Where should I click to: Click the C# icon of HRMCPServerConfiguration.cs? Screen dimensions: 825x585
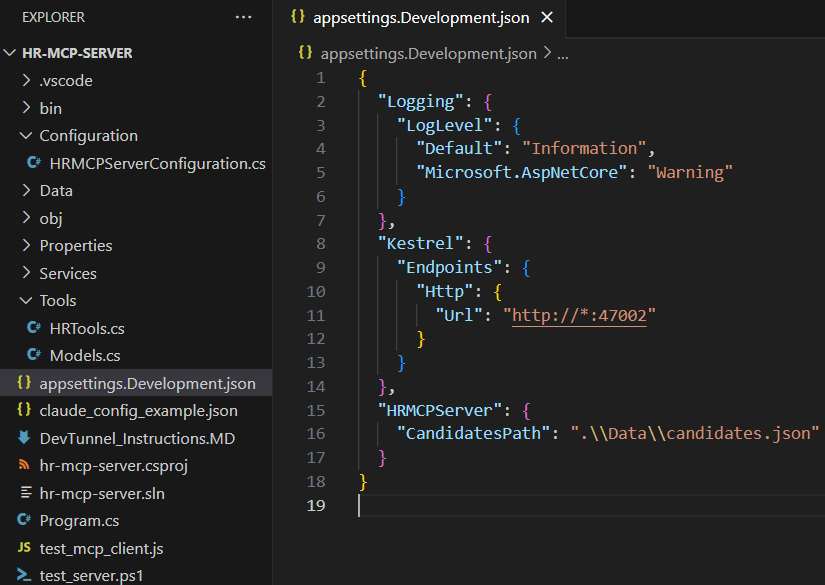coord(32,163)
